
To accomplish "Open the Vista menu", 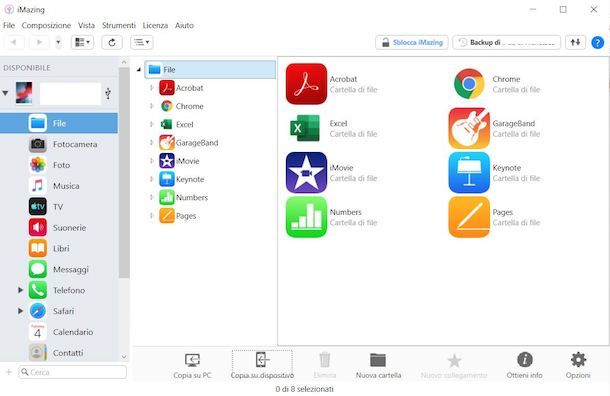I will (86, 25).
